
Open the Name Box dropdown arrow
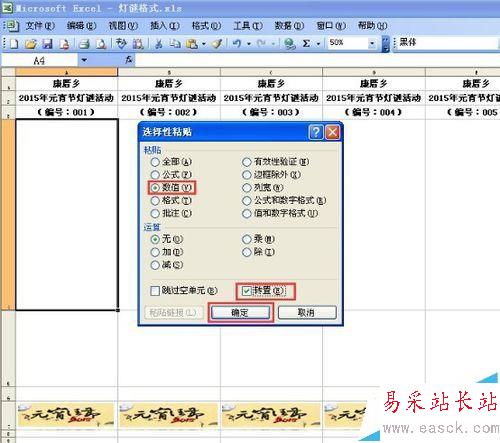pyautogui.click(x=84, y=60)
